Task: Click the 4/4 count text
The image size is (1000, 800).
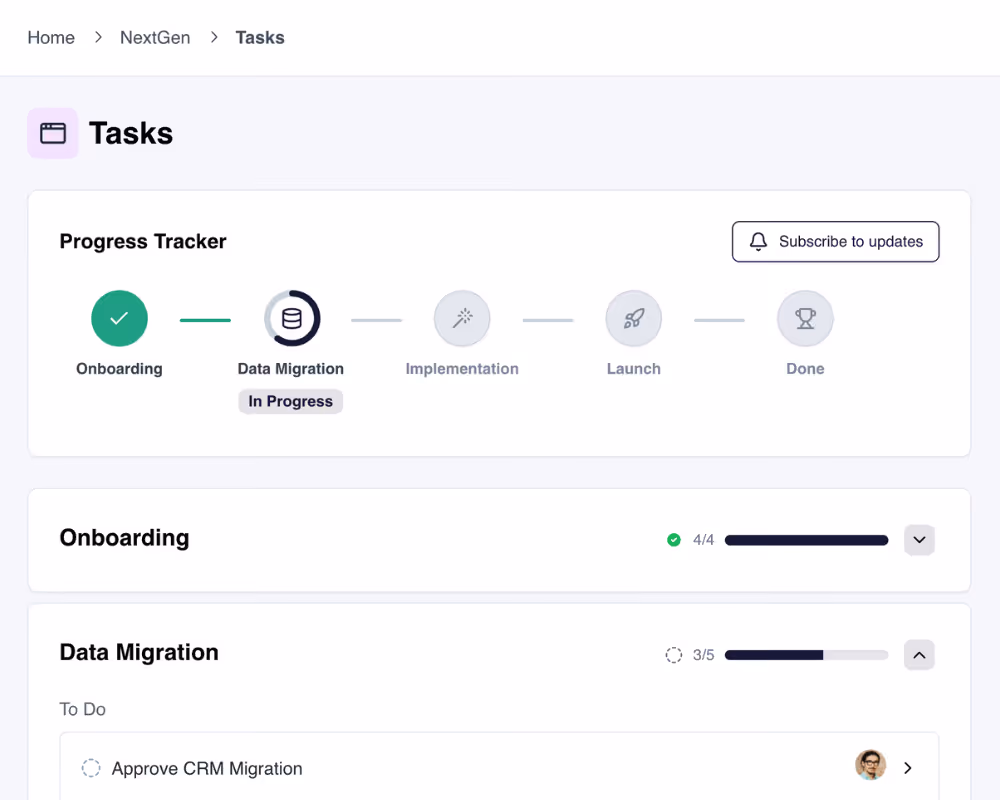Action: coord(703,540)
